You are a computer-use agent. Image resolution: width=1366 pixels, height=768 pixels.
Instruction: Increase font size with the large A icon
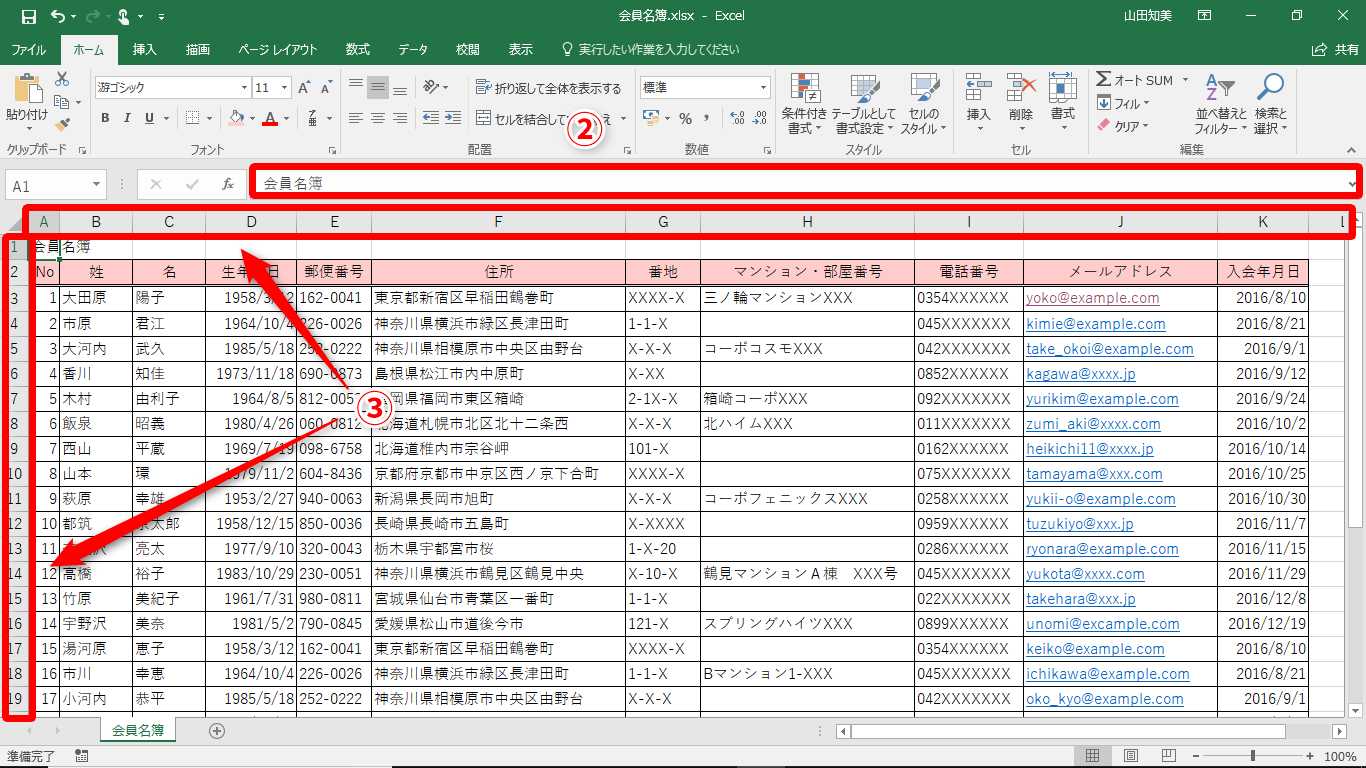click(305, 88)
